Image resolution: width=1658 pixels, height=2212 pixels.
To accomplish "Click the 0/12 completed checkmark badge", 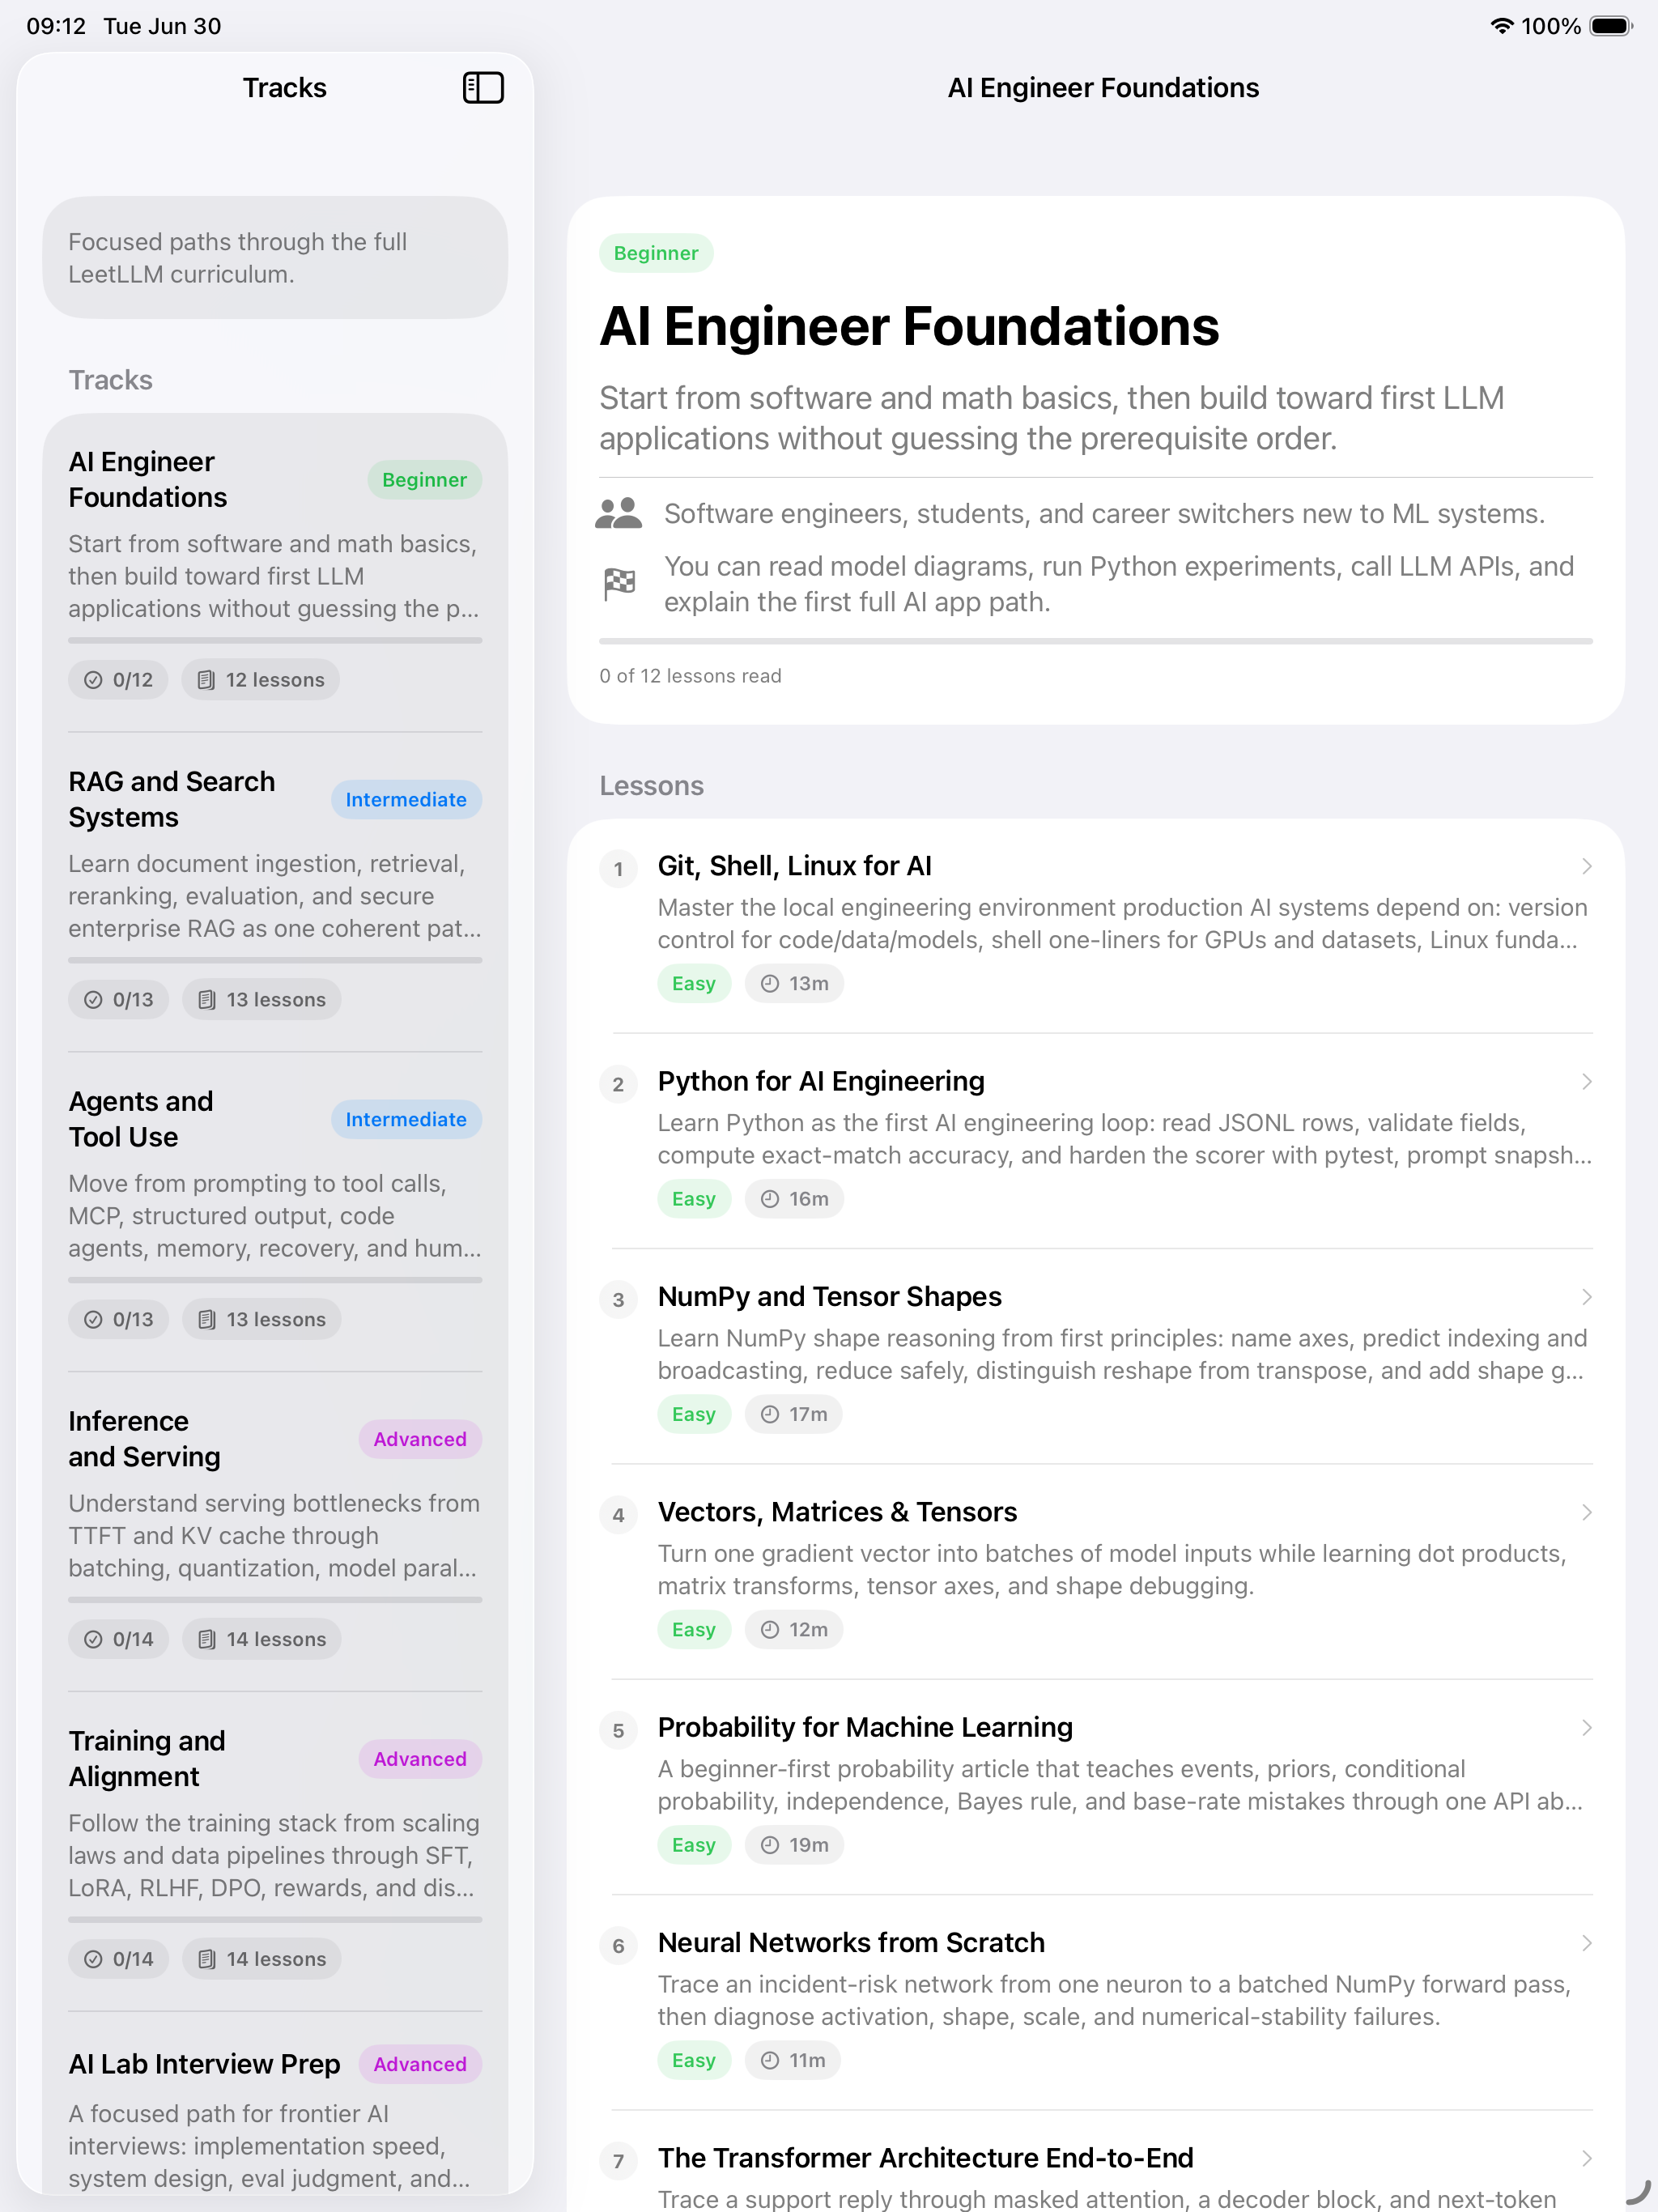I will tap(118, 680).
